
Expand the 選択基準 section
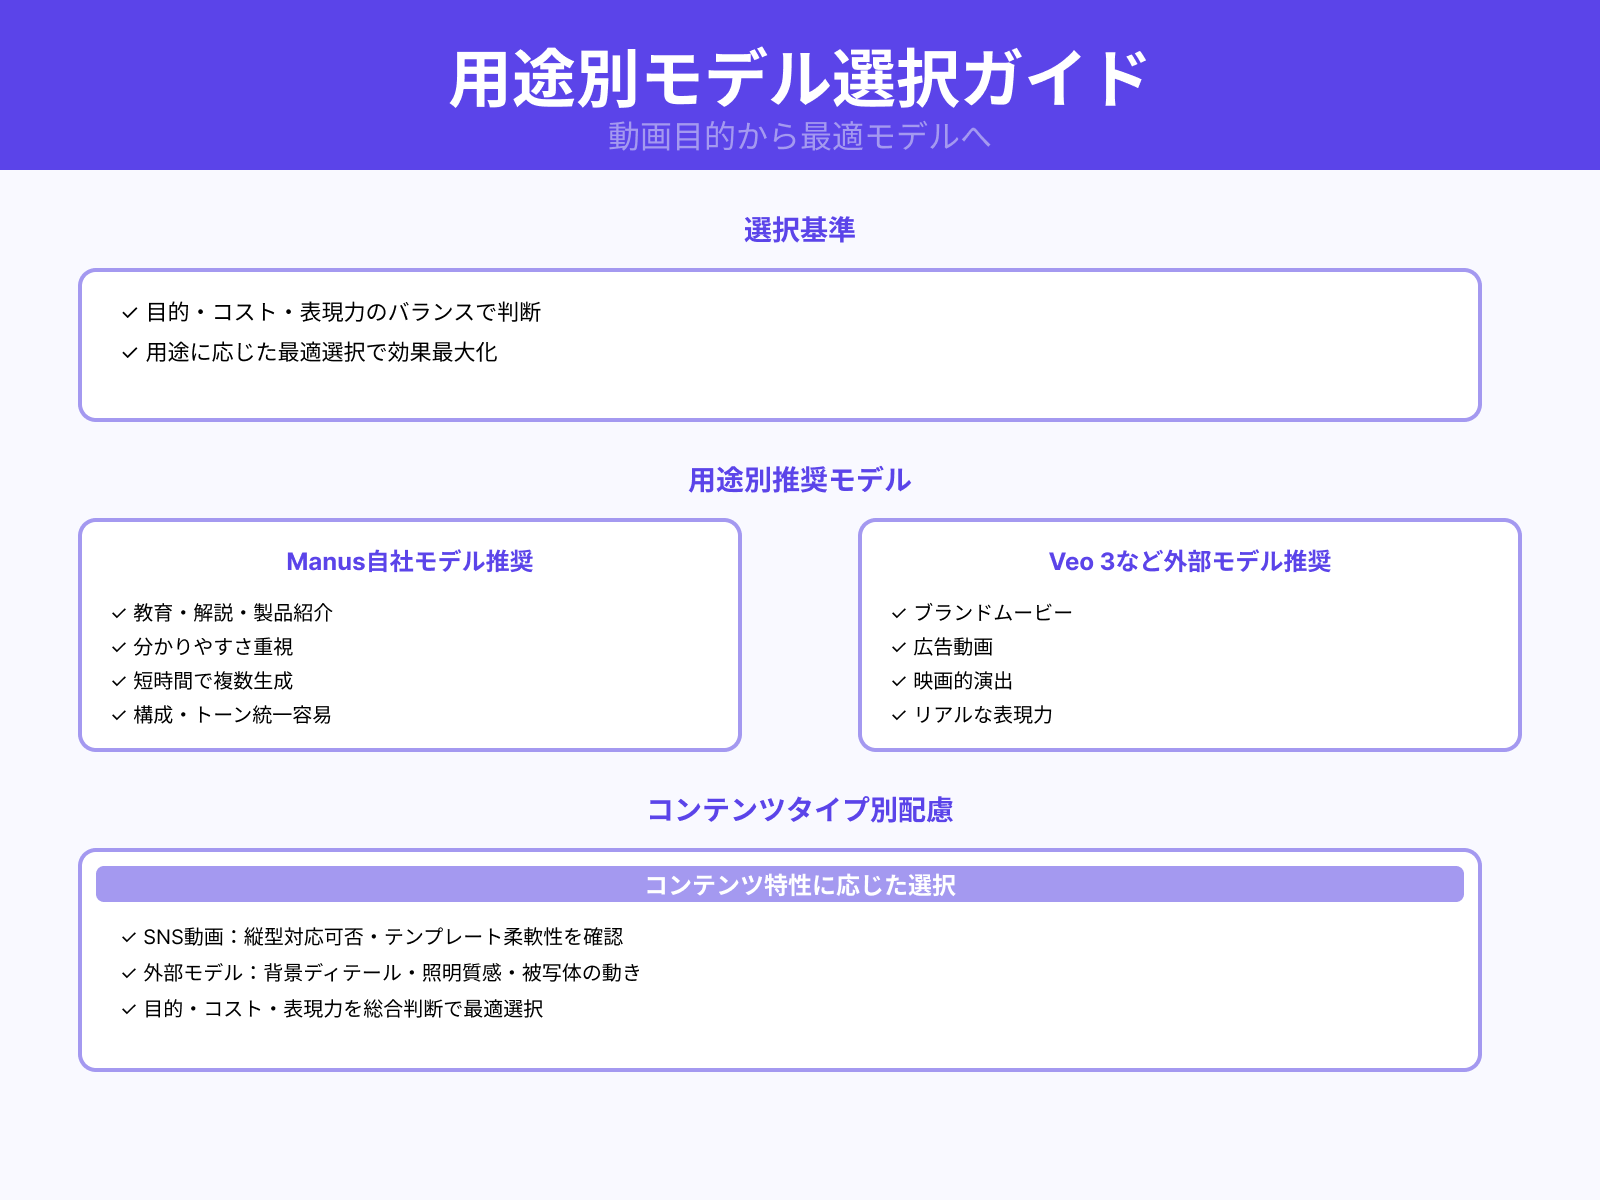coord(800,228)
